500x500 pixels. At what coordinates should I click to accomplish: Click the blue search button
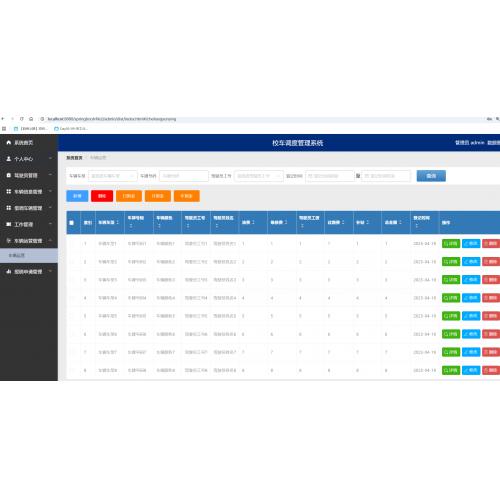pyautogui.click(x=431, y=176)
